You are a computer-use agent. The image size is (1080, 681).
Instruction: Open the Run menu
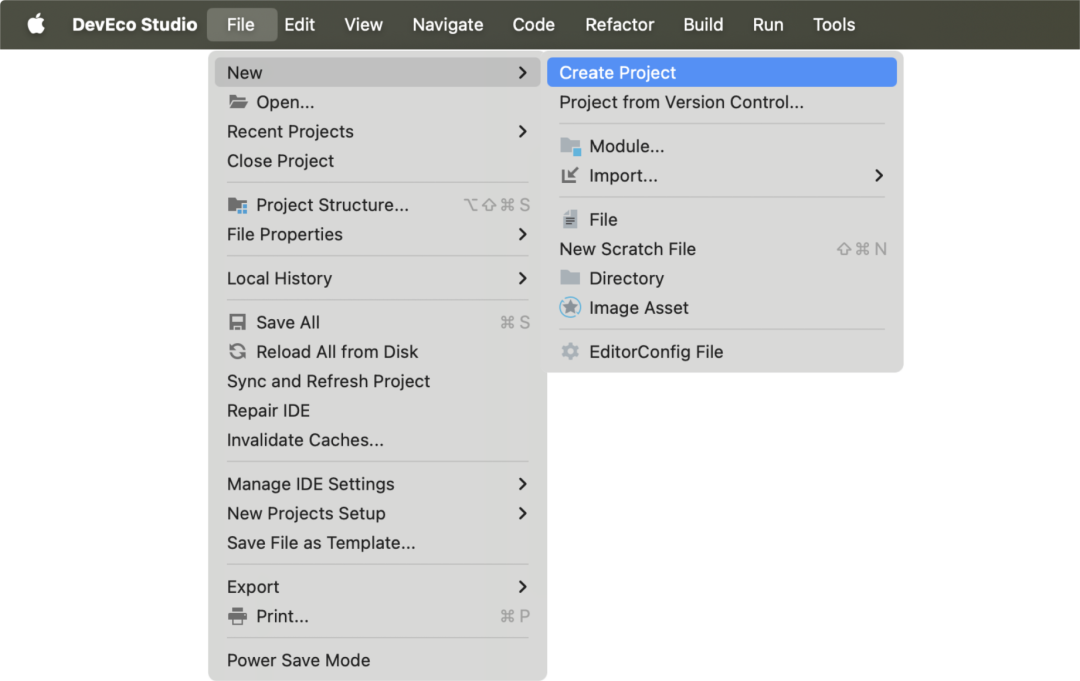click(x=768, y=25)
